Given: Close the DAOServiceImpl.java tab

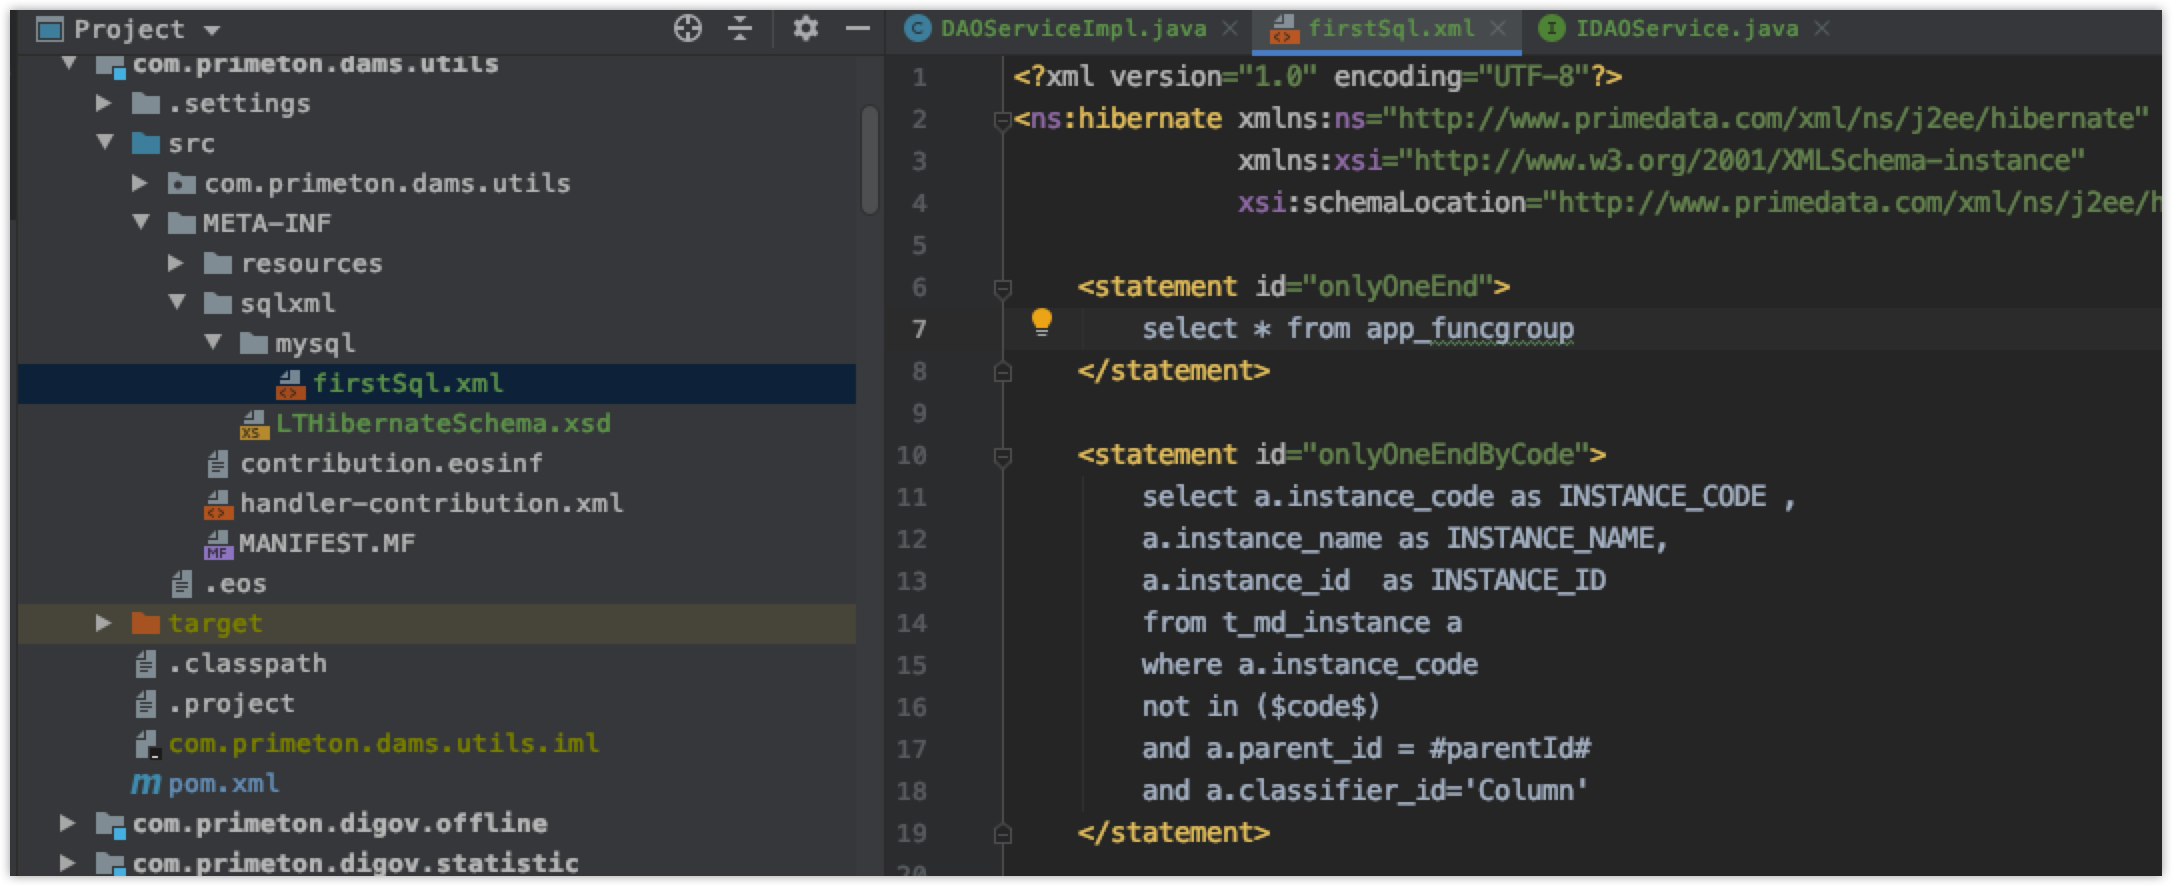Looking at the screenshot, I should (x=1231, y=29).
